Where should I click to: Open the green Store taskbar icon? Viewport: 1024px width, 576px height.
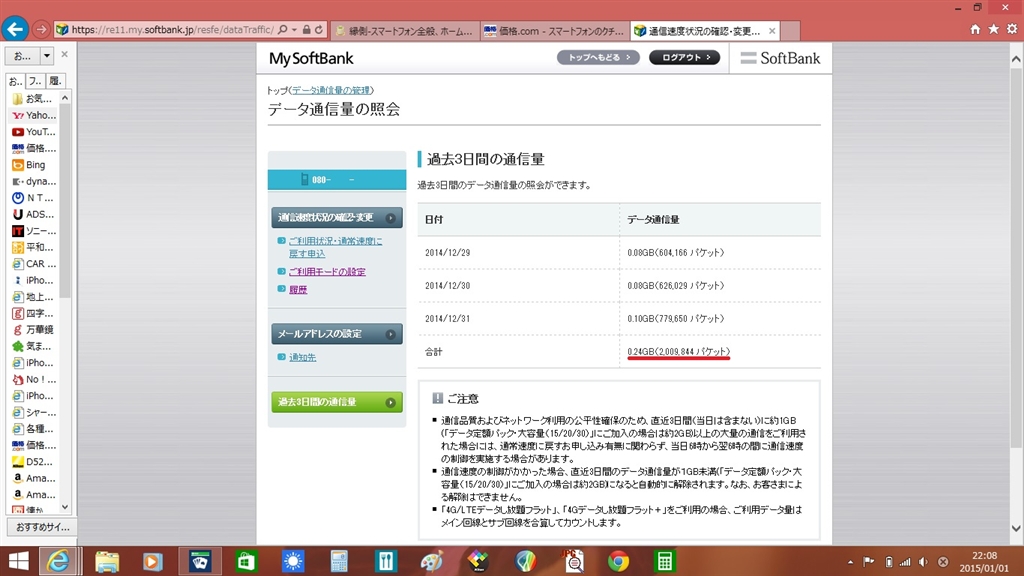coord(246,561)
